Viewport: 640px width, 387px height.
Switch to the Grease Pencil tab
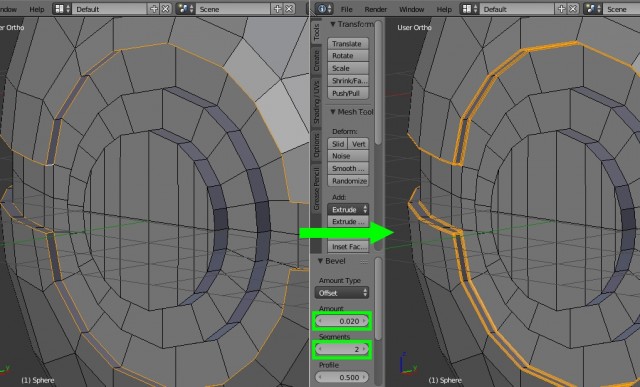point(316,188)
